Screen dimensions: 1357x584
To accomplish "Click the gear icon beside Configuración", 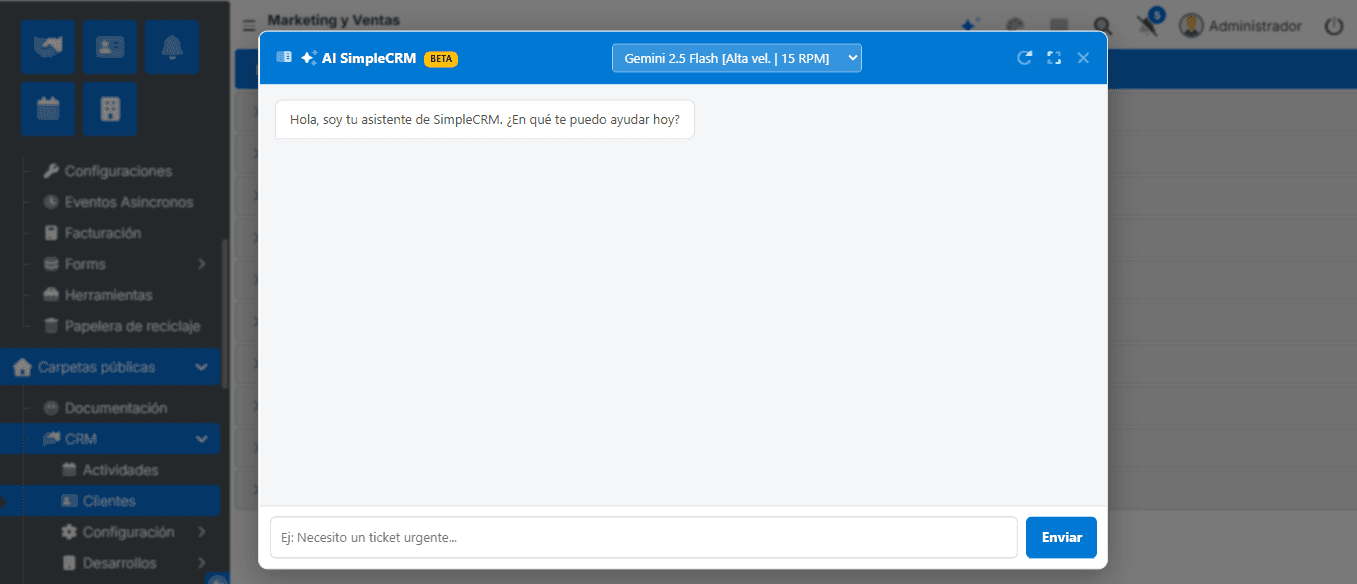I will [69, 532].
